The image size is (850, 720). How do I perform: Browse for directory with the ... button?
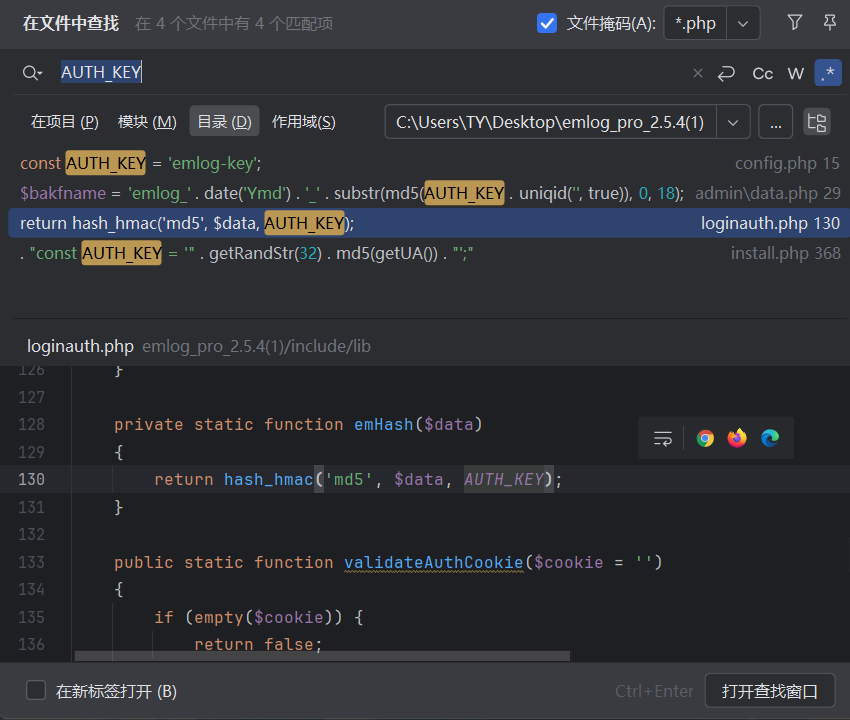776,122
